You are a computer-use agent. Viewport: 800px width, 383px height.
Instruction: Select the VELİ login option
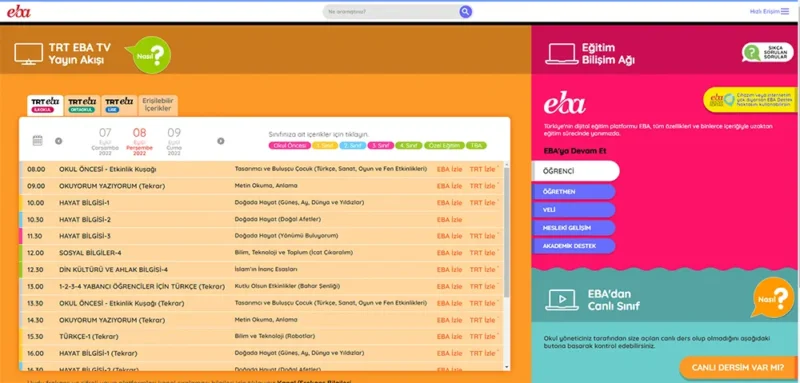pos(573,210)
